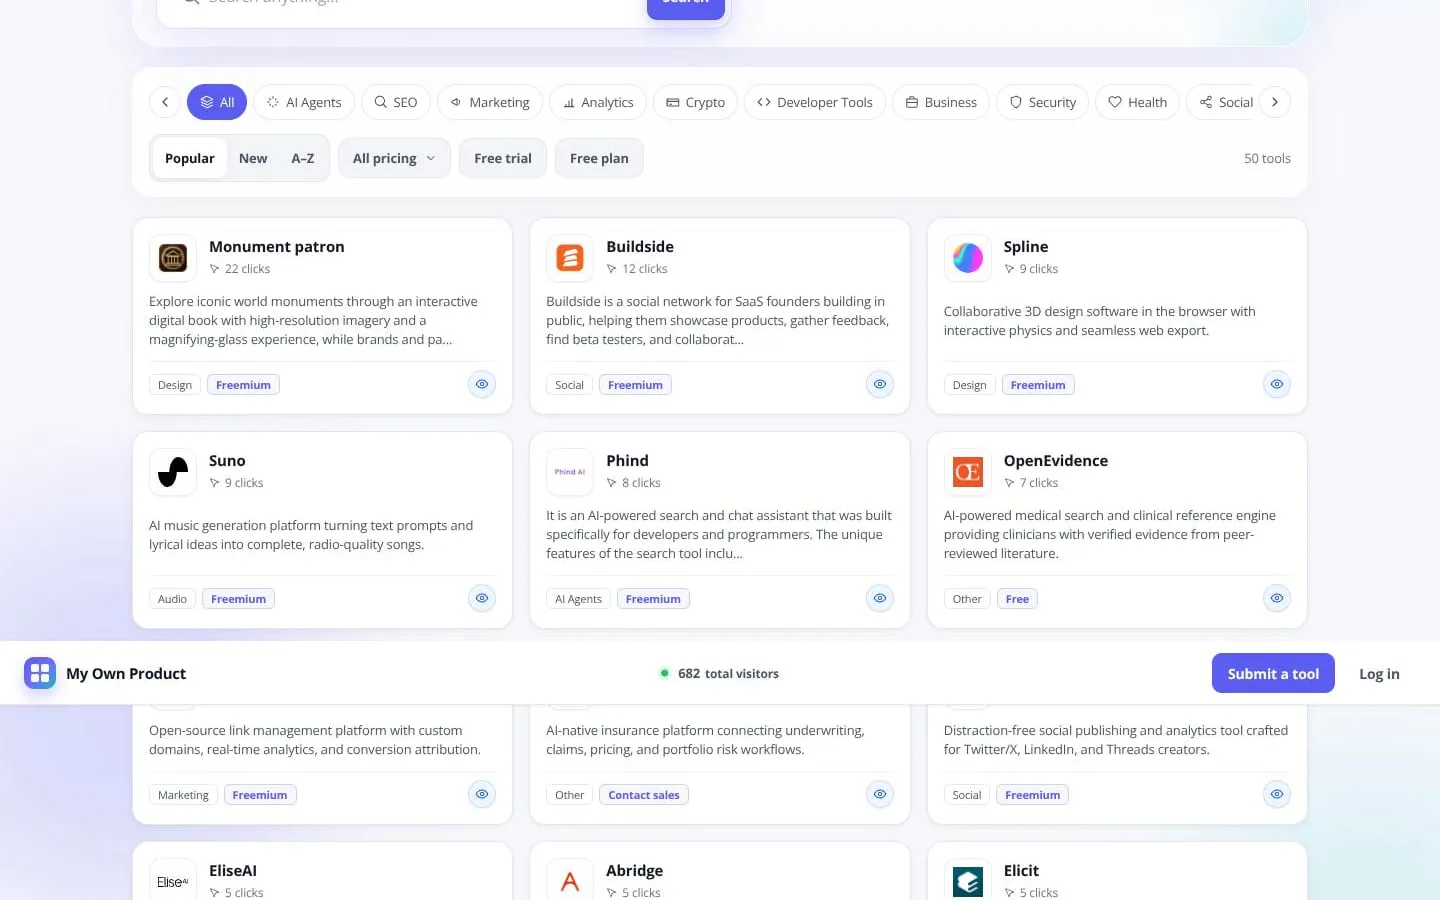Screen dimensions: 1440x900
Task: Sort tools by New
Action: click(253, 158)
